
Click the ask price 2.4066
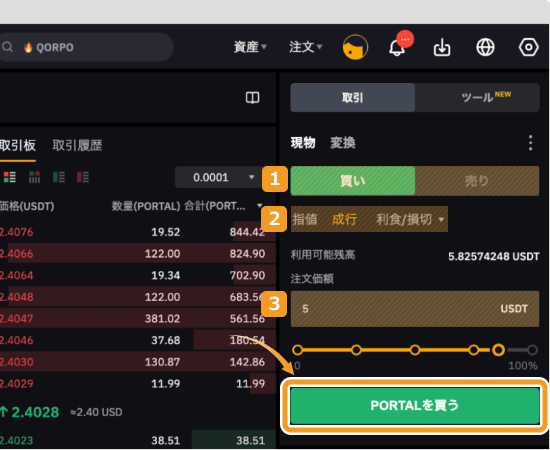click(16, 254)
